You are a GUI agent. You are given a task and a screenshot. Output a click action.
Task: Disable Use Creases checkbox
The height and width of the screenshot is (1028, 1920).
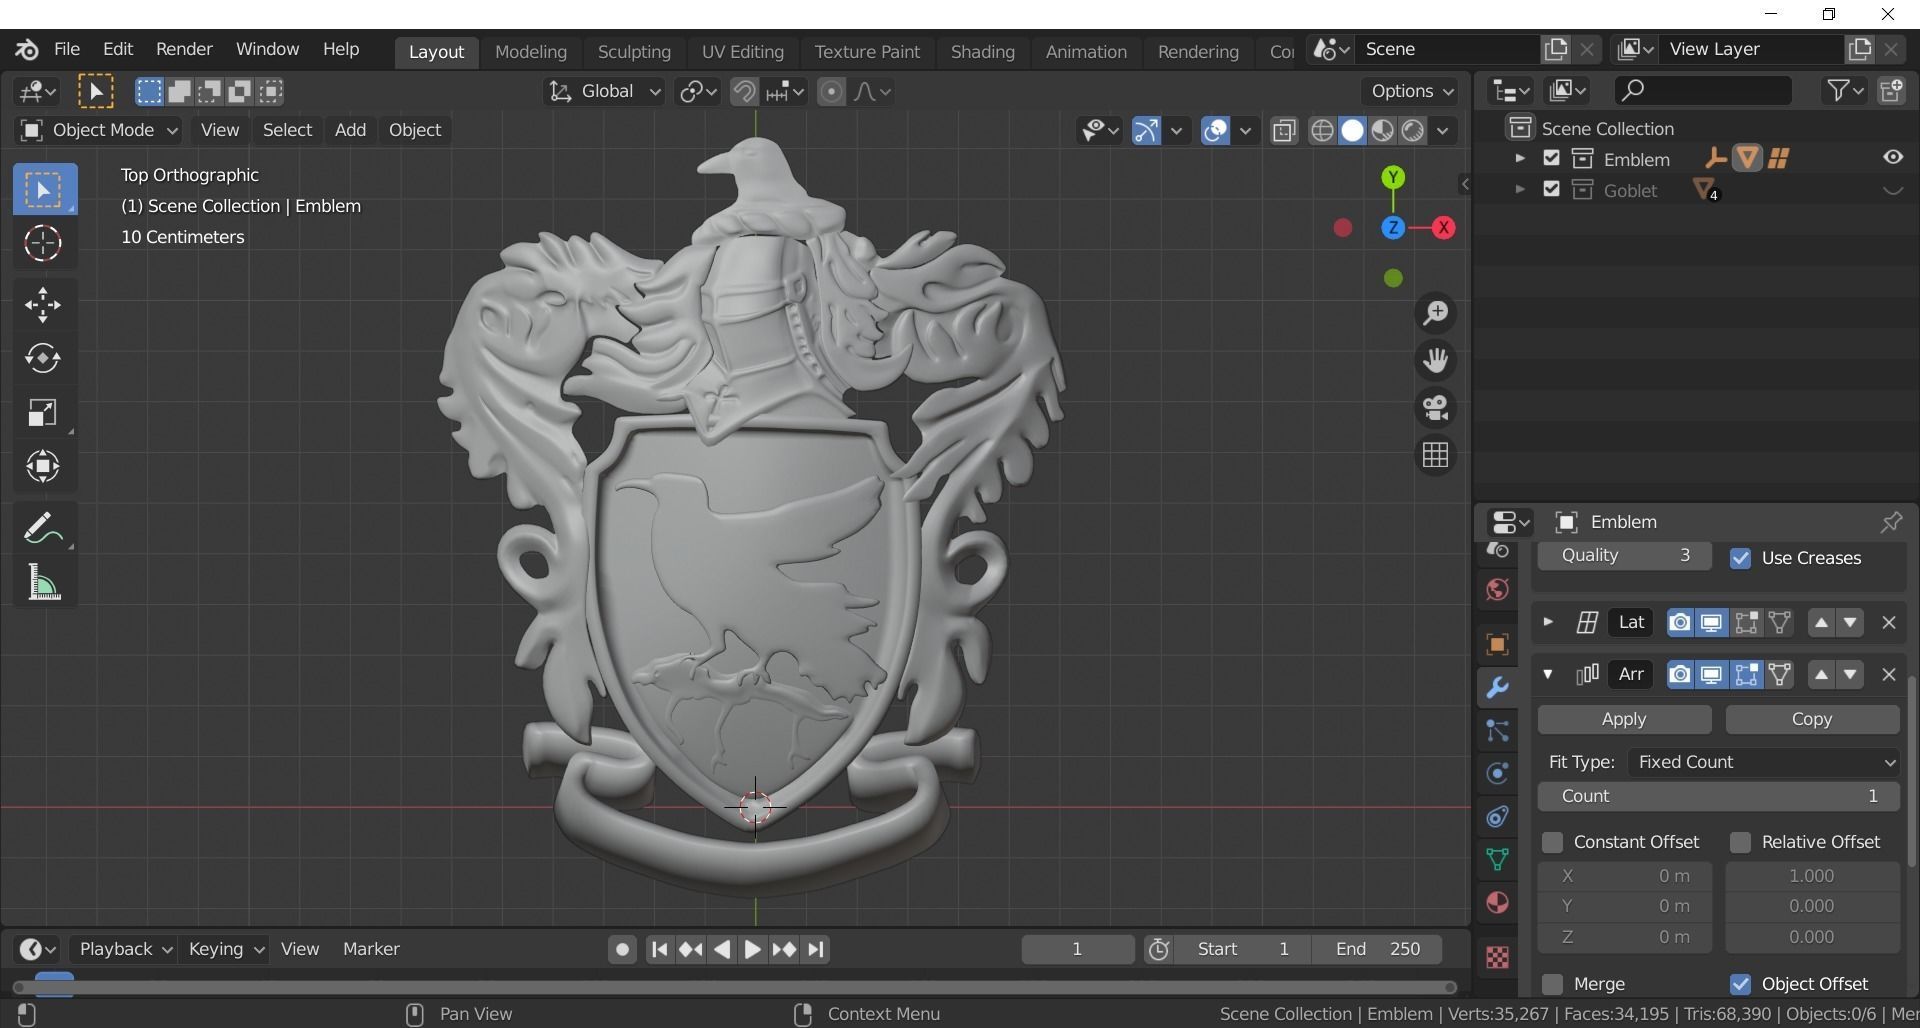click(1740, 558)
